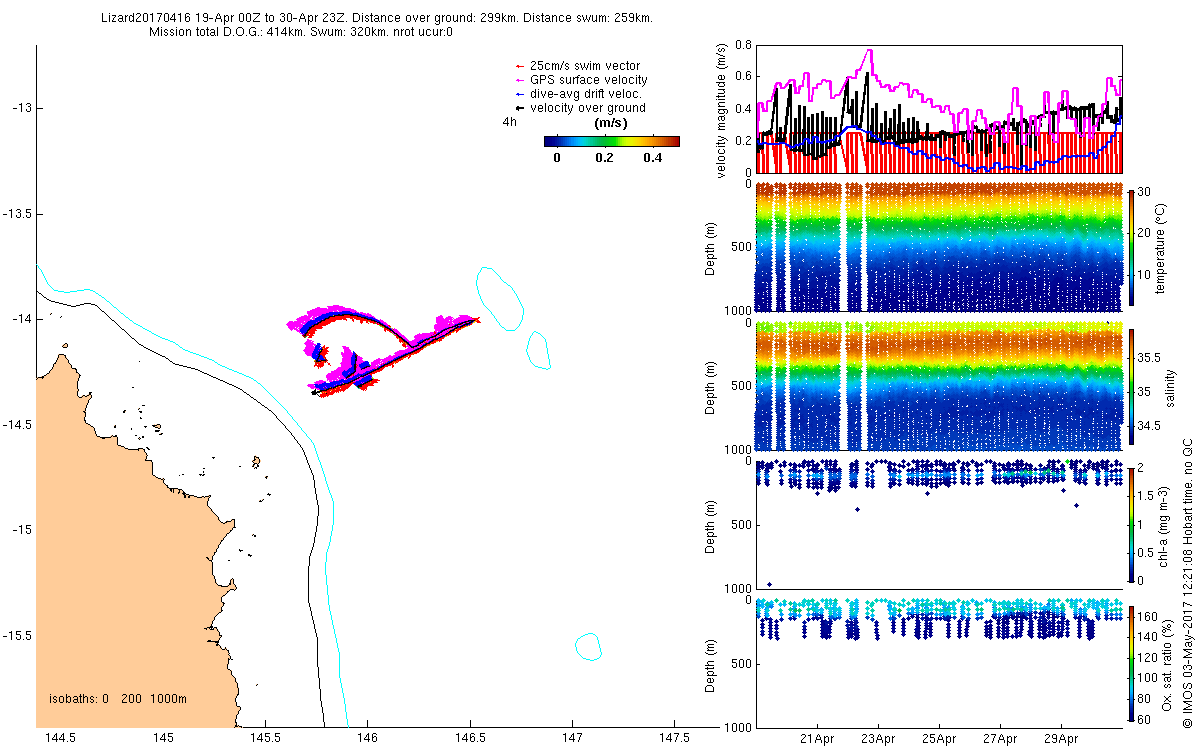Image resolution: width=1200 pixels, height=750 pixels.
Task: Click the eastern tip of the glider track
Action: coord(477,320)
